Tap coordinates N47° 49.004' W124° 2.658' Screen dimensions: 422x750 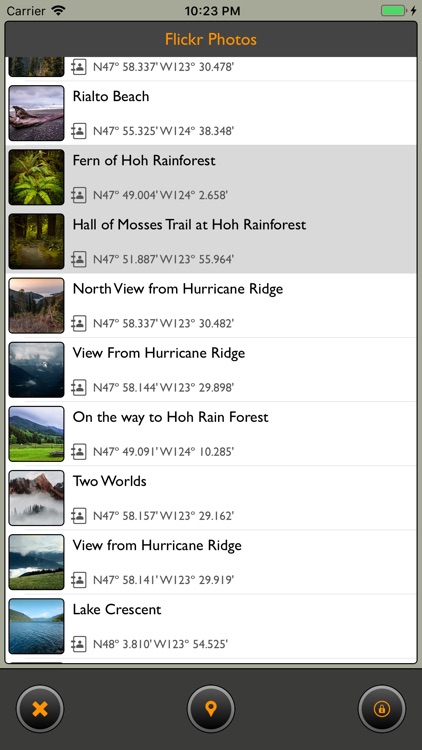[160, 195]
